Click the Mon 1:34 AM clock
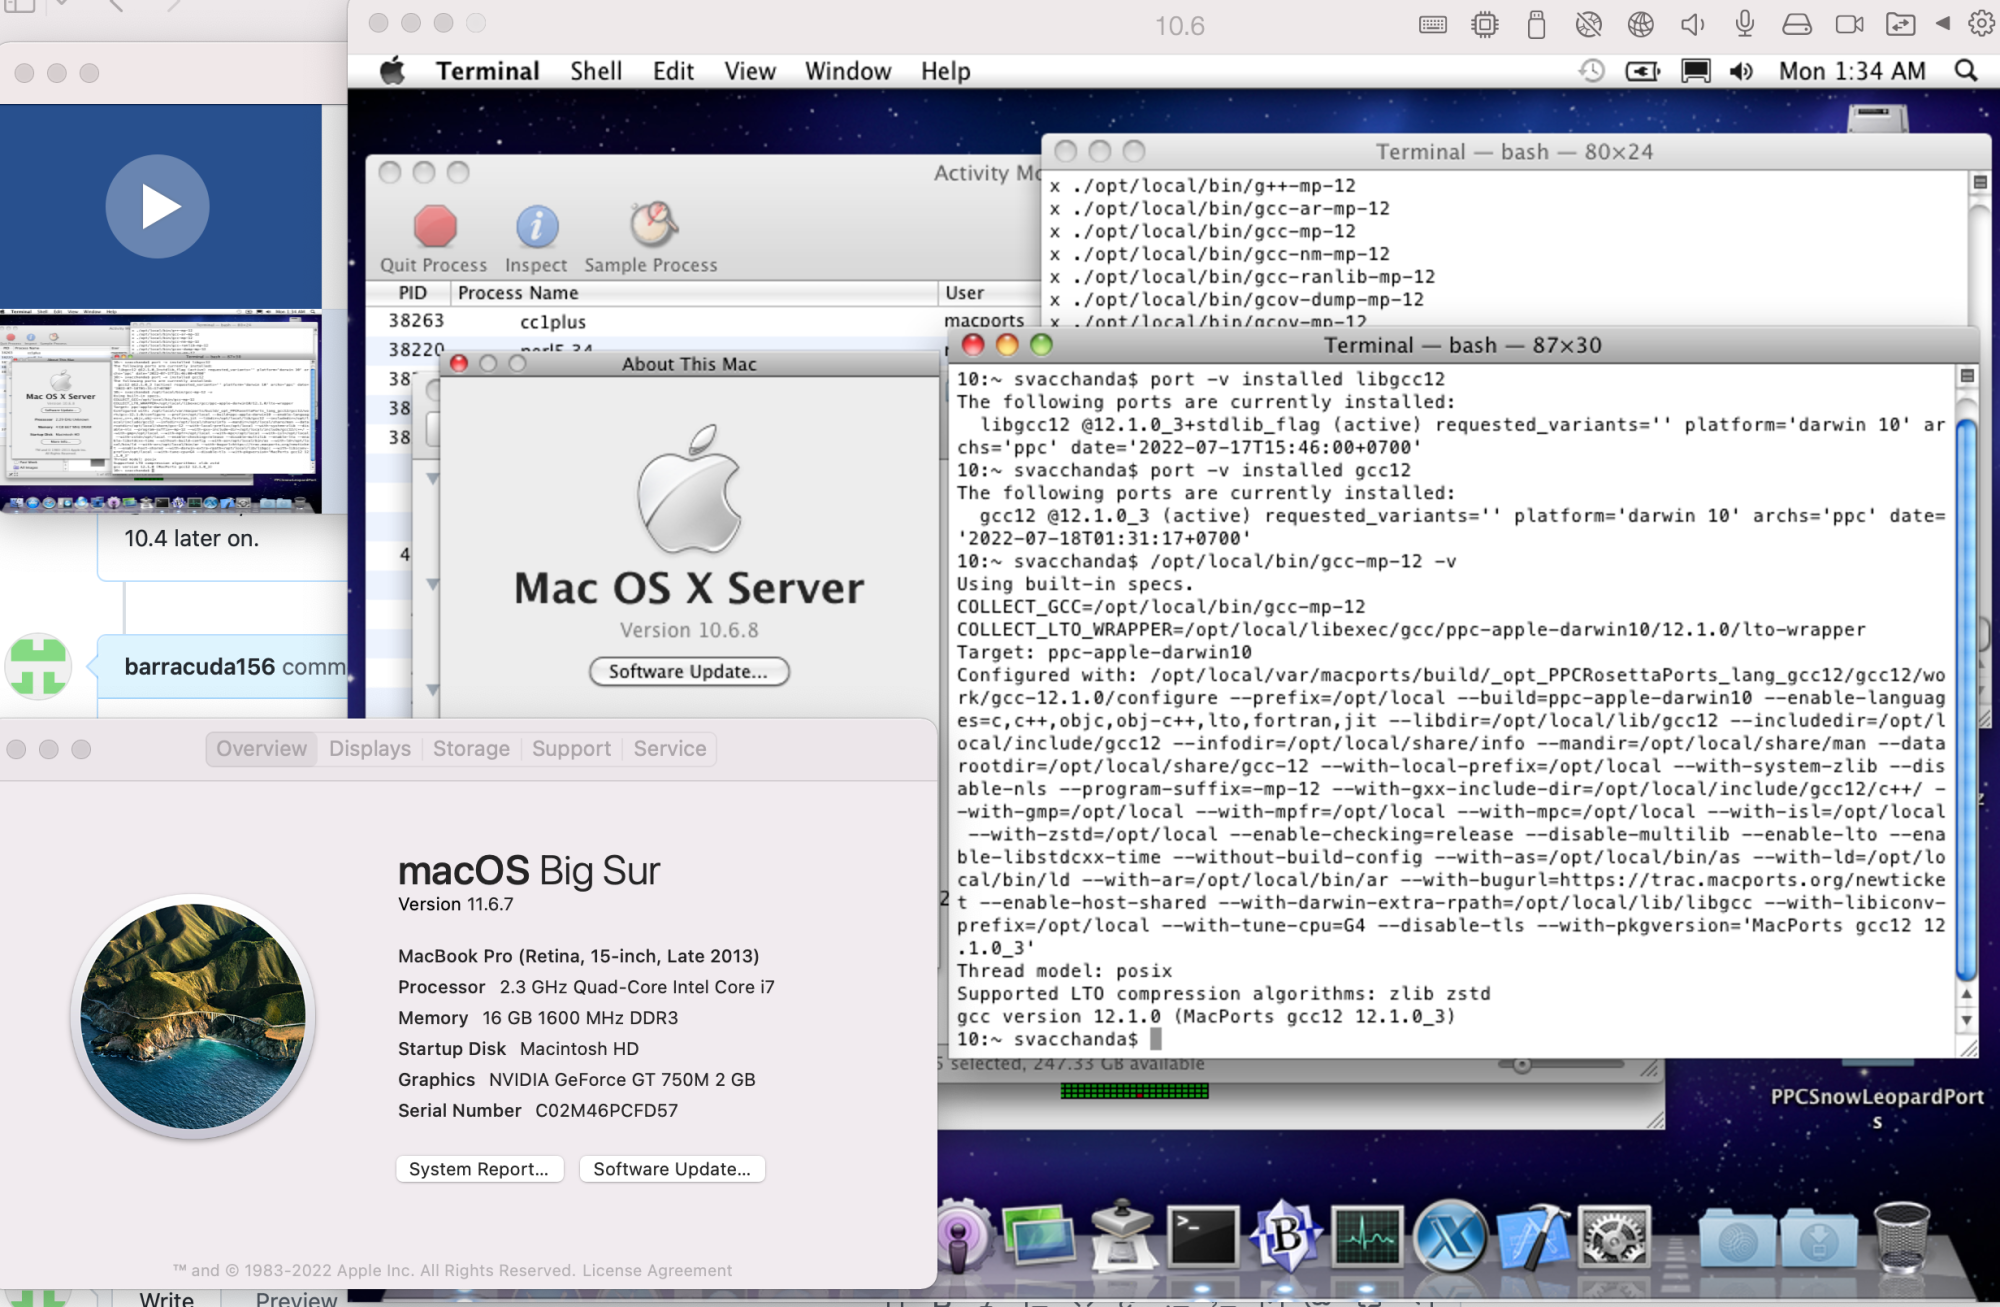This screenshot has width=2000, height=1307. click(1852, 71)
